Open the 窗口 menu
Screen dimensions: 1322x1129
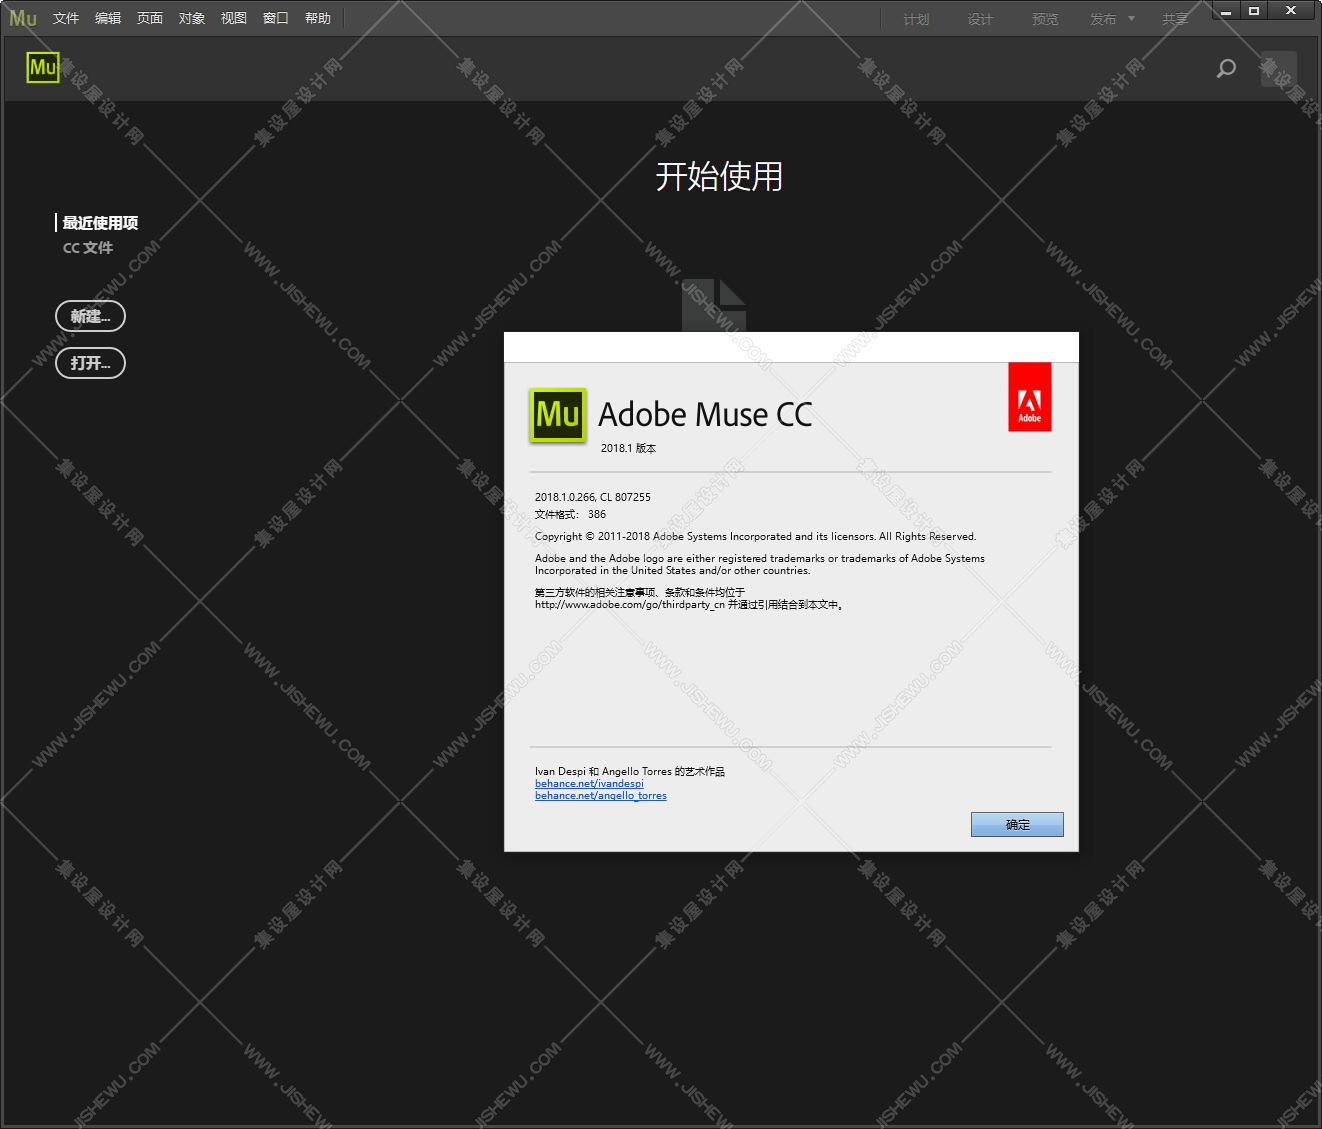(x=276, y=18)
